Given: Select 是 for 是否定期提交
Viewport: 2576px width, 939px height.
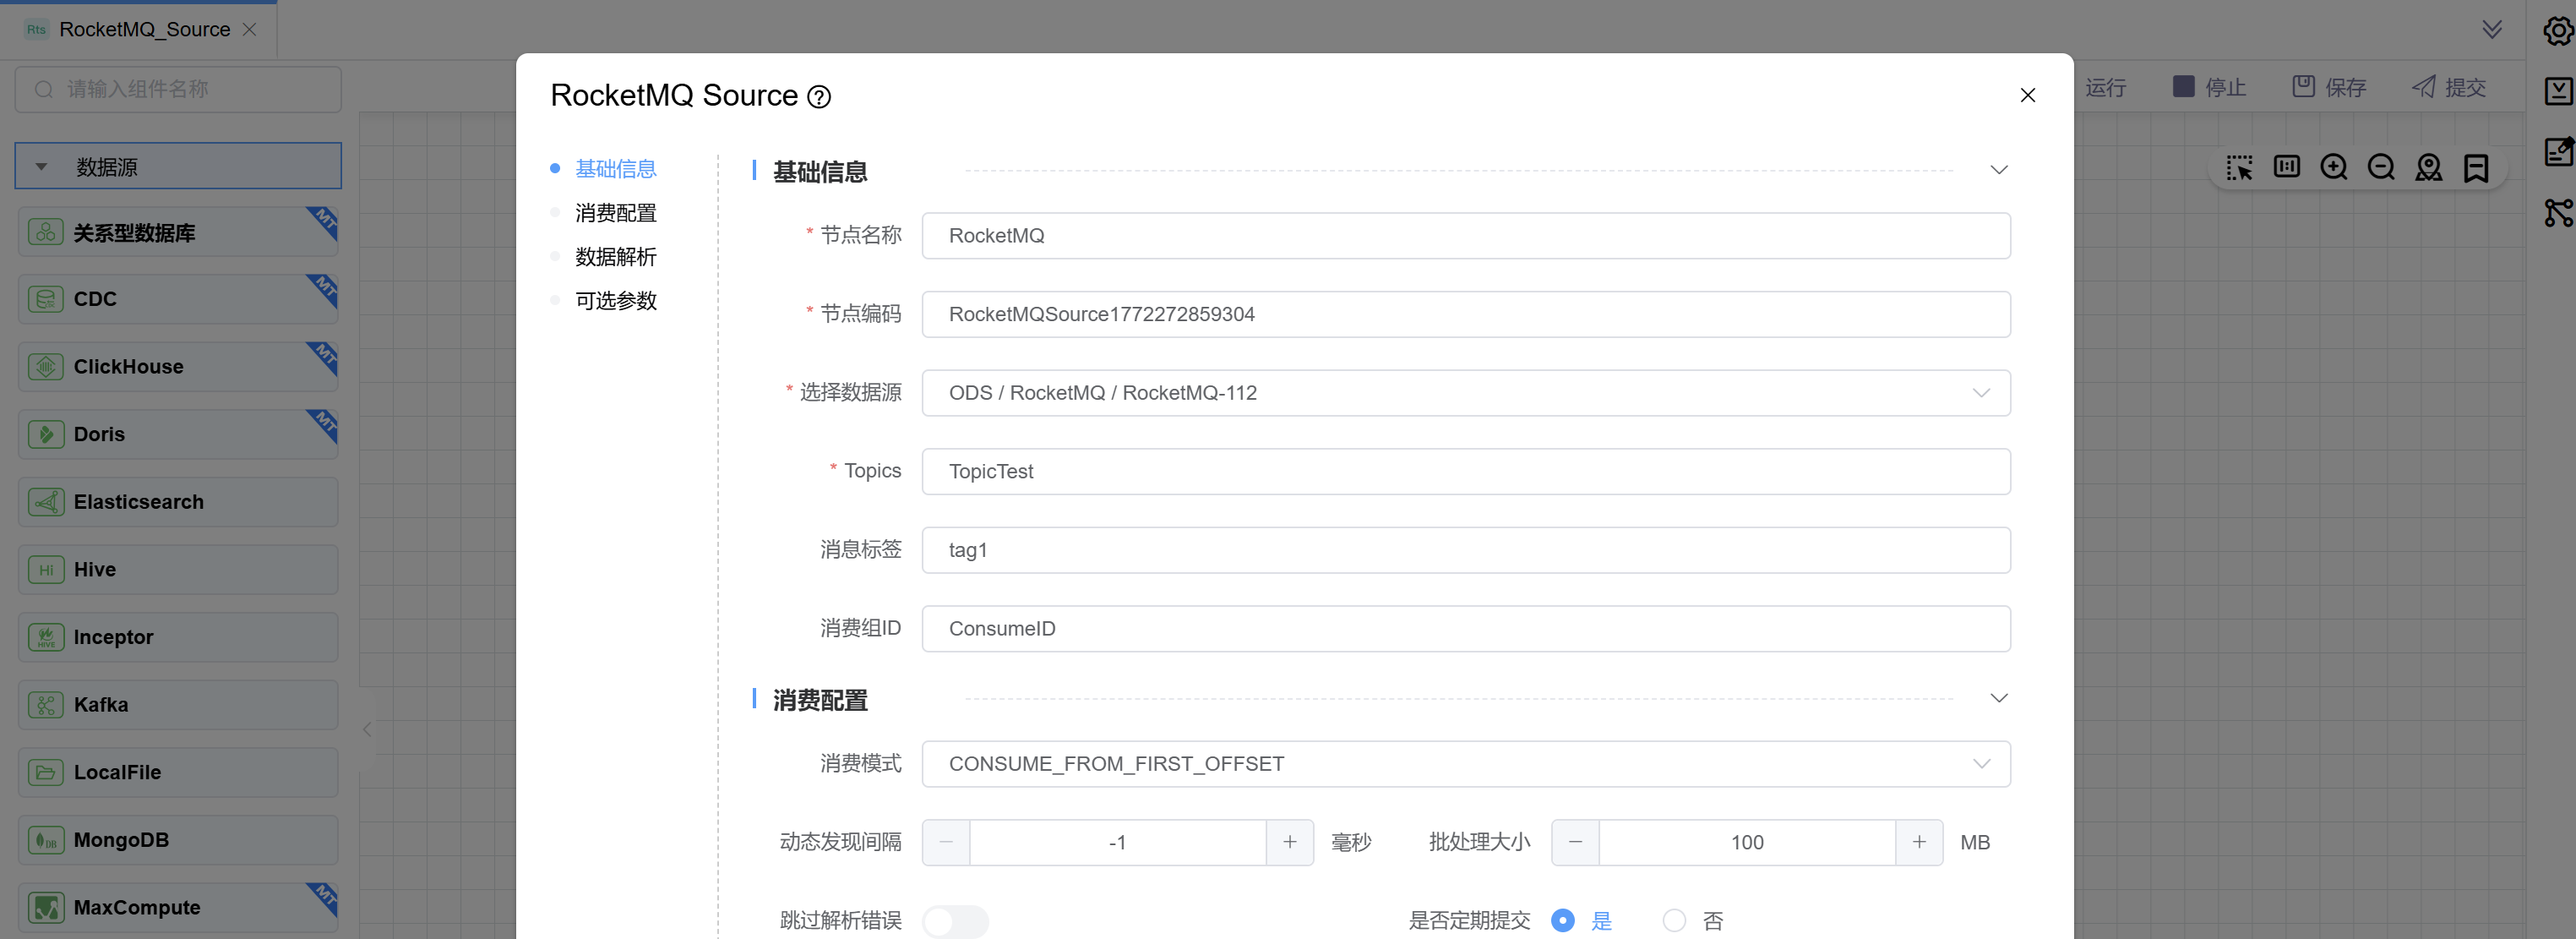Looking at the screenshot, I should (1563, 921).
